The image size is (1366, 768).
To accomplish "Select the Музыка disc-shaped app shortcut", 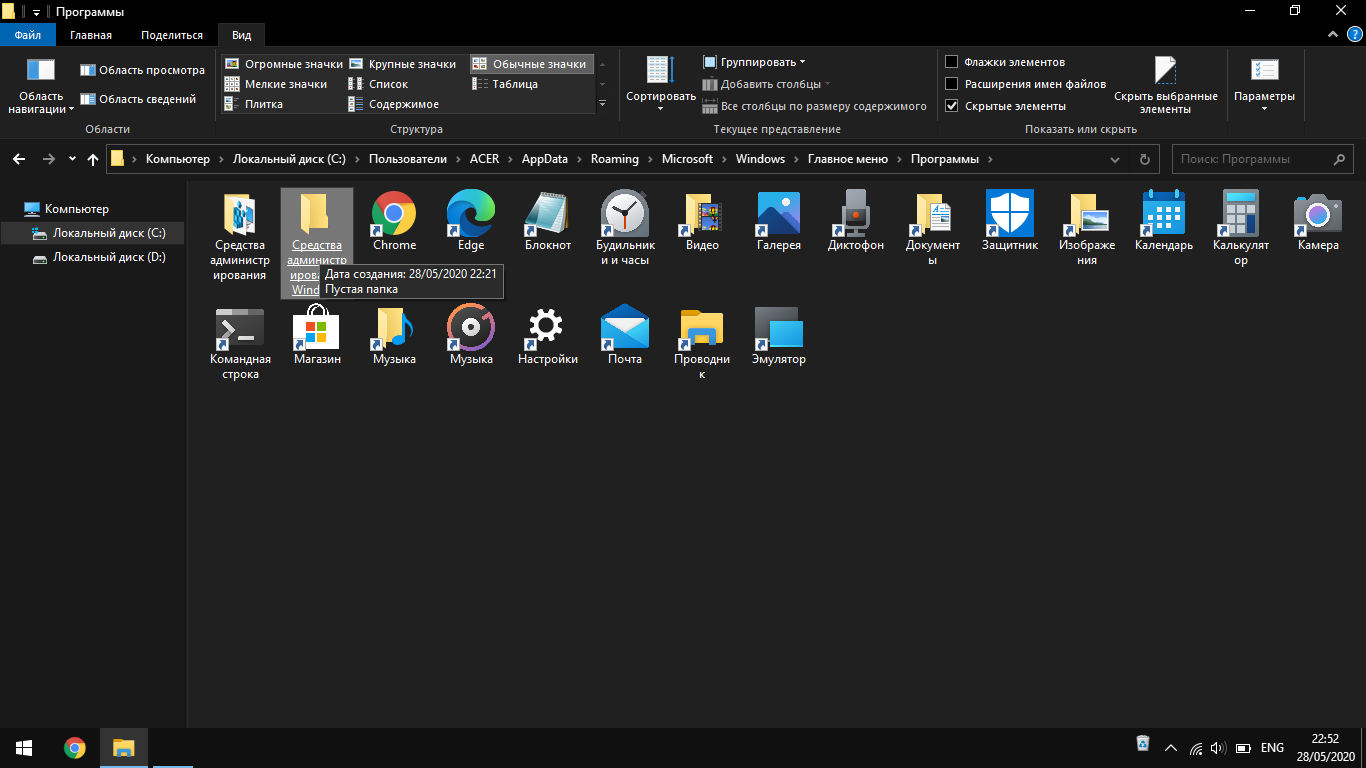I will point(470,336).
